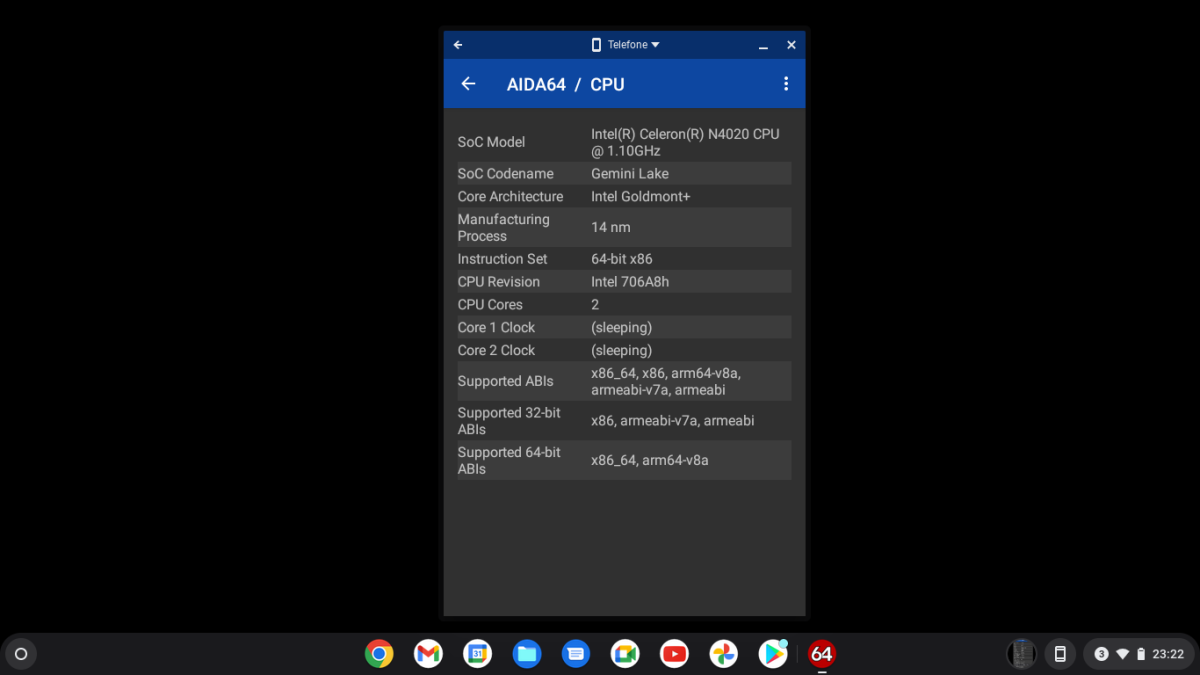Click the 'x86_64, arm64-v8a' value
Screen dimensions: 1200x675
coord(649,460)
